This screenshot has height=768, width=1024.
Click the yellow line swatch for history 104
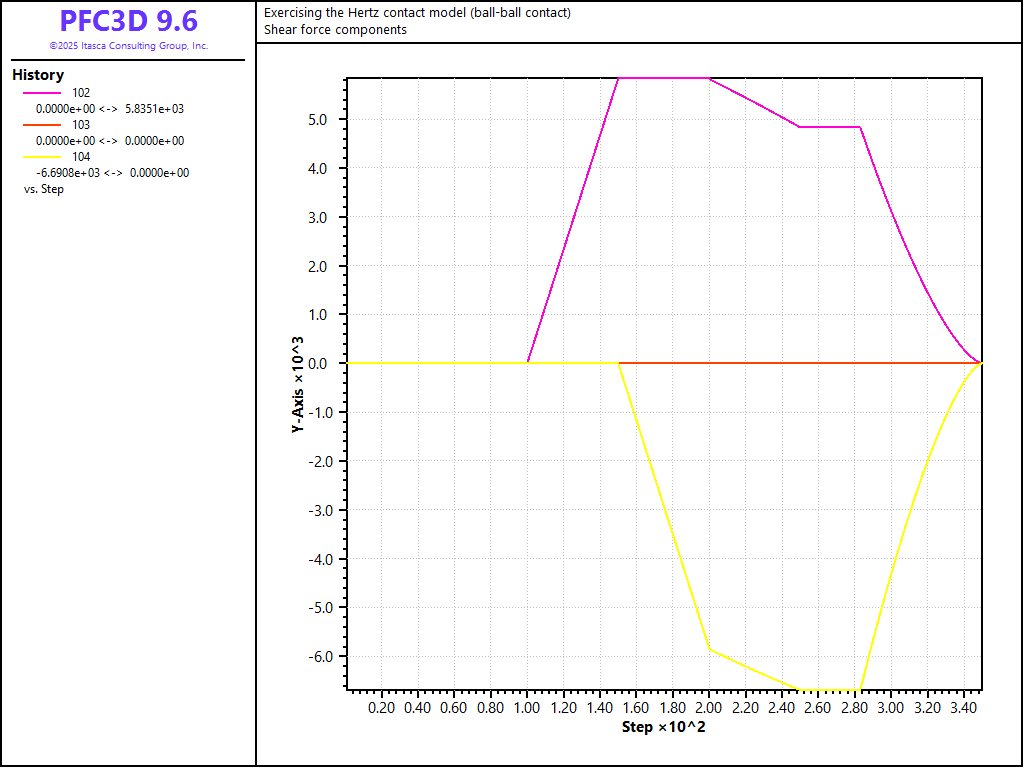coord(41,157)
